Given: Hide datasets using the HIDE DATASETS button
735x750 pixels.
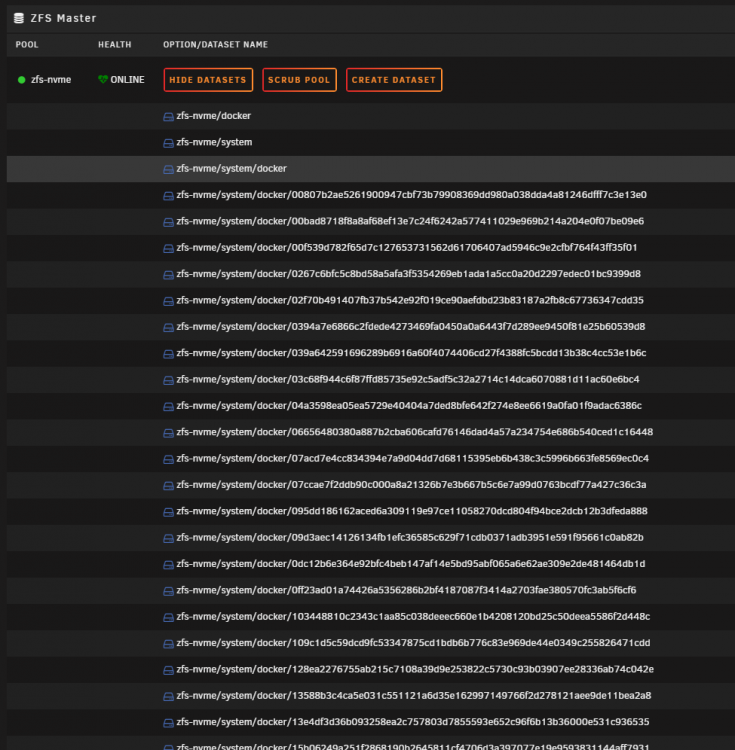Looking at the screenshot, I should click(x=208, y=80).
